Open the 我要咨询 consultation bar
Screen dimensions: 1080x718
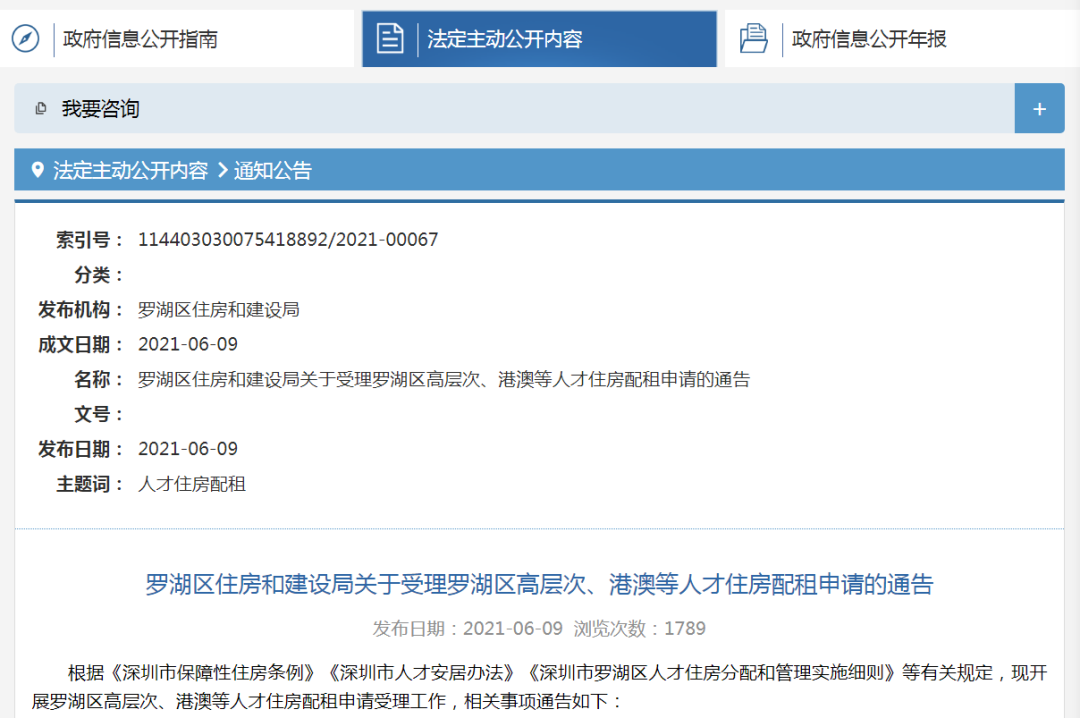click(x=514, y=108)
